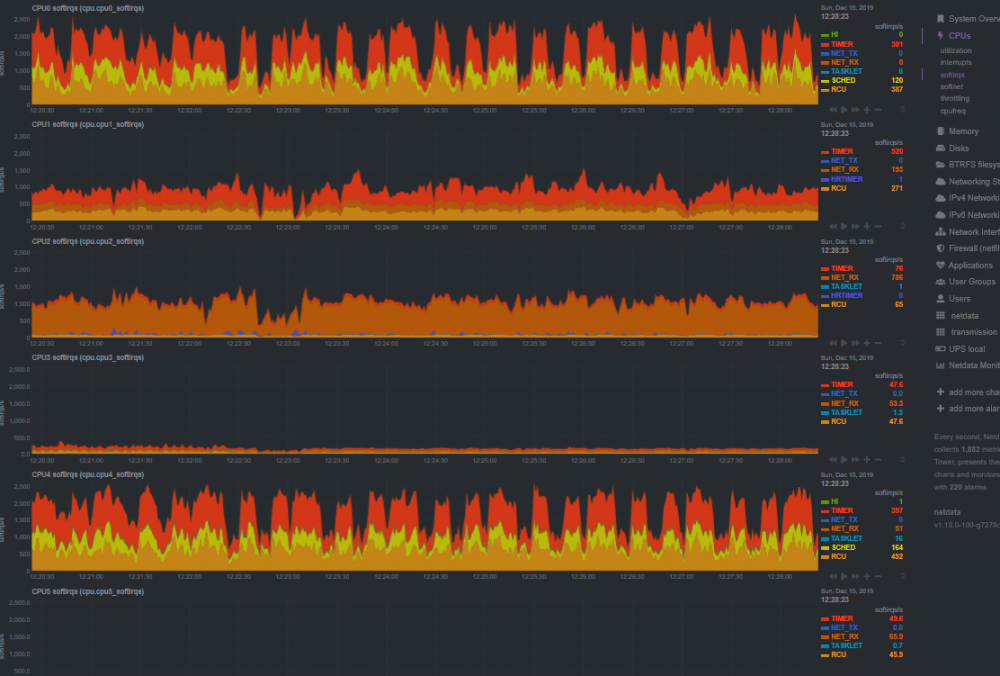
Task: Zoom in CPU1 softirqs chart
Action: (x=867, y=226)
